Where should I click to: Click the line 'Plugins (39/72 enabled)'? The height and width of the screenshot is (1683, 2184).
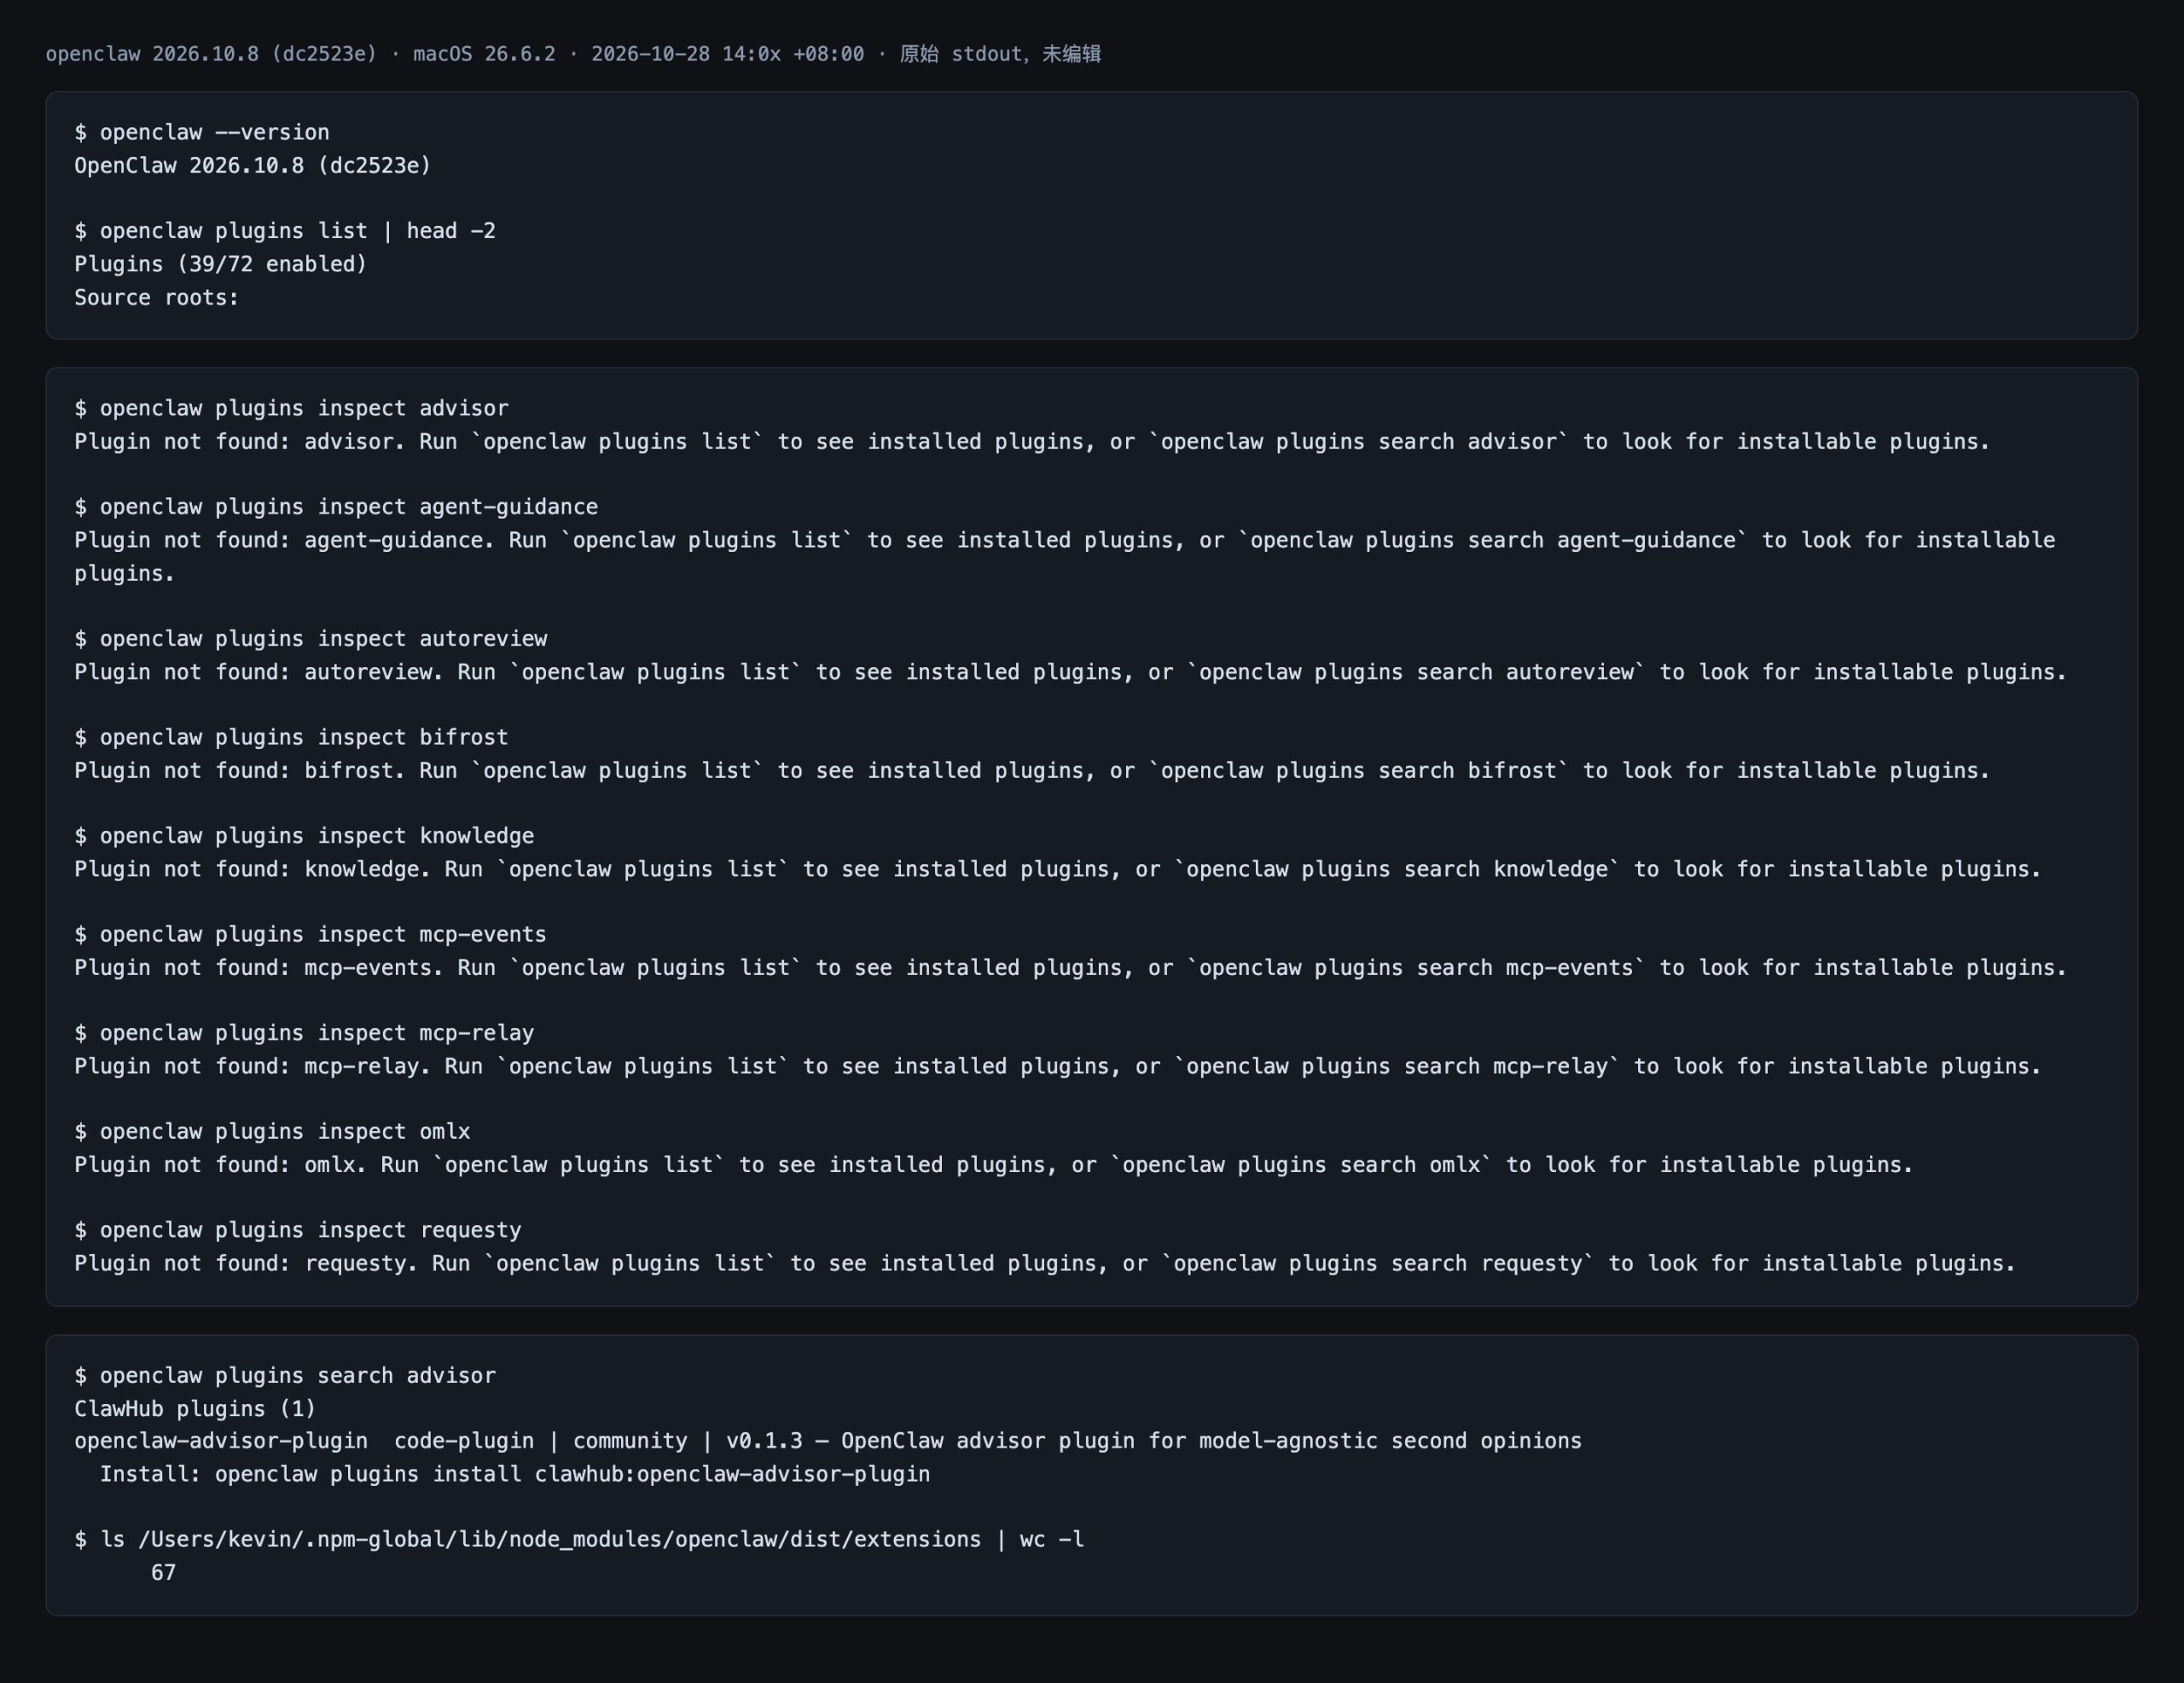[x=221, y=264]
